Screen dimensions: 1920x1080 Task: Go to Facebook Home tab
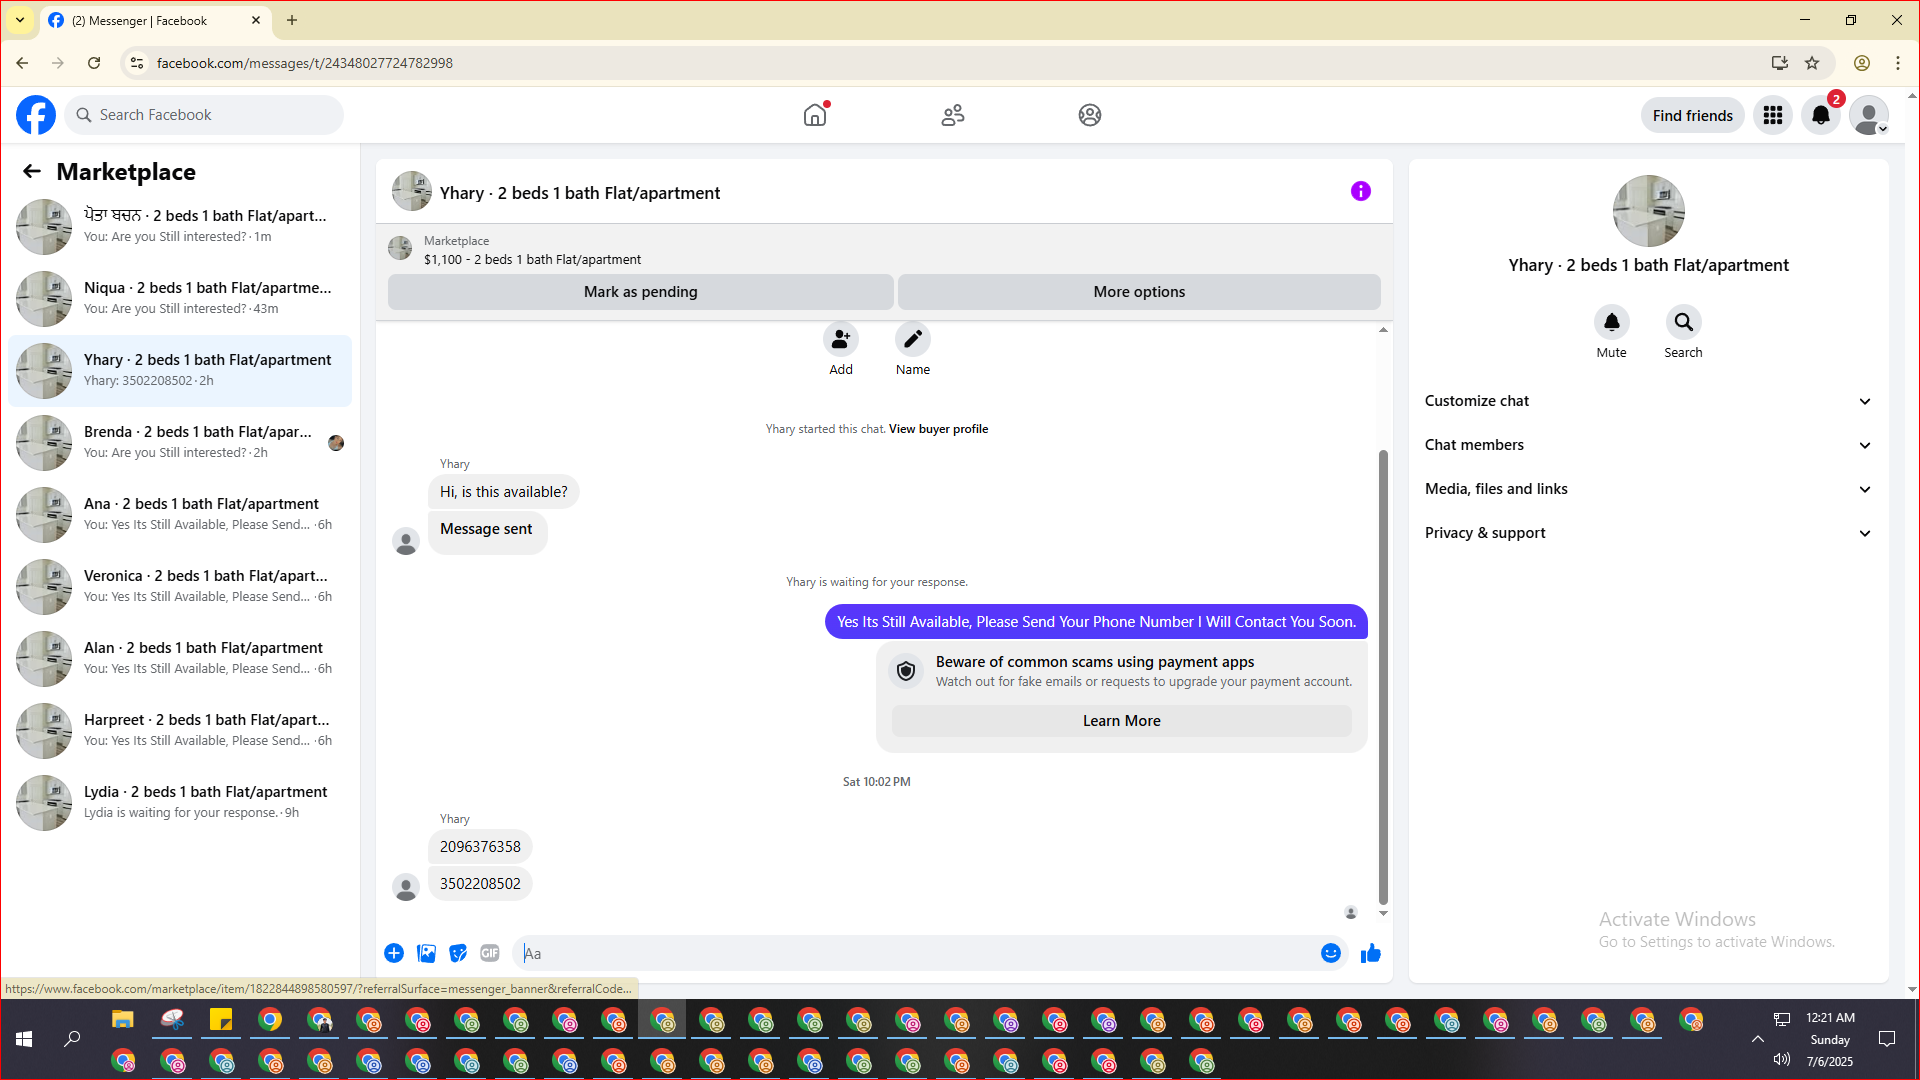pyautogui.click(x=815, y=115)
